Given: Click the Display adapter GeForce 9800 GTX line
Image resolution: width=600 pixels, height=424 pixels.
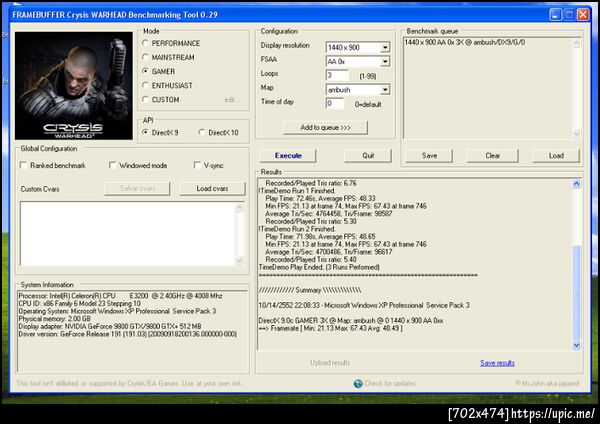Looking at the screenshot, I should coord(110,326).
